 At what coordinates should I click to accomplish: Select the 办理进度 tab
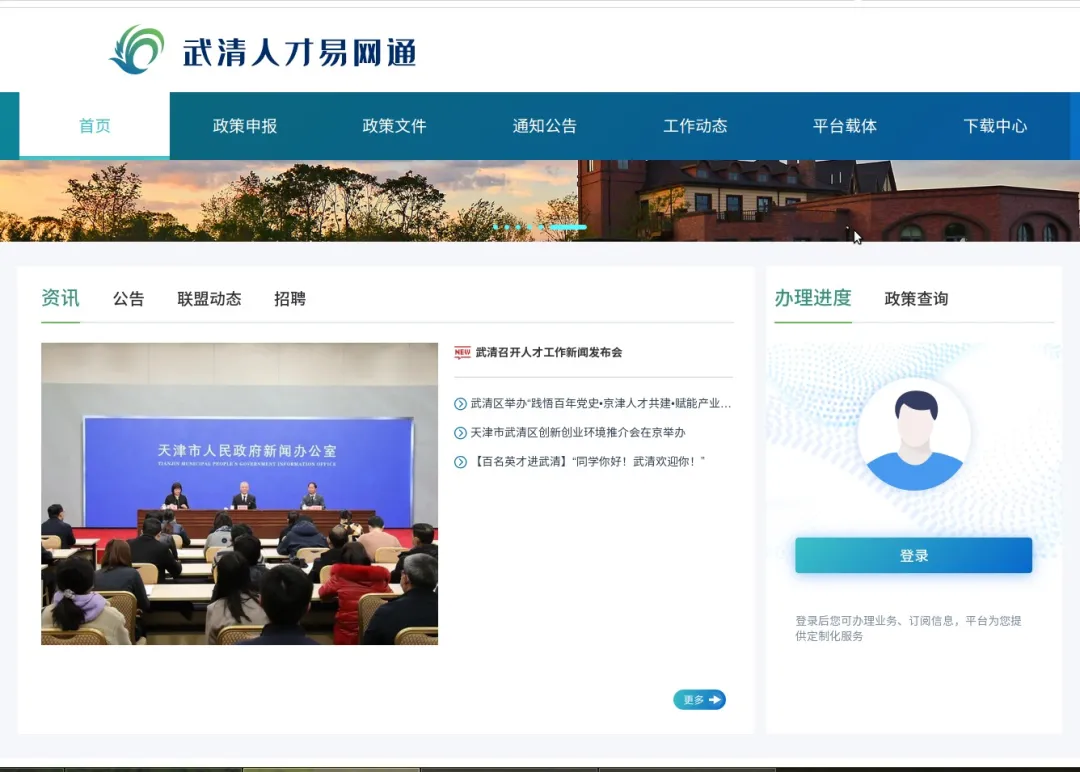813,298
